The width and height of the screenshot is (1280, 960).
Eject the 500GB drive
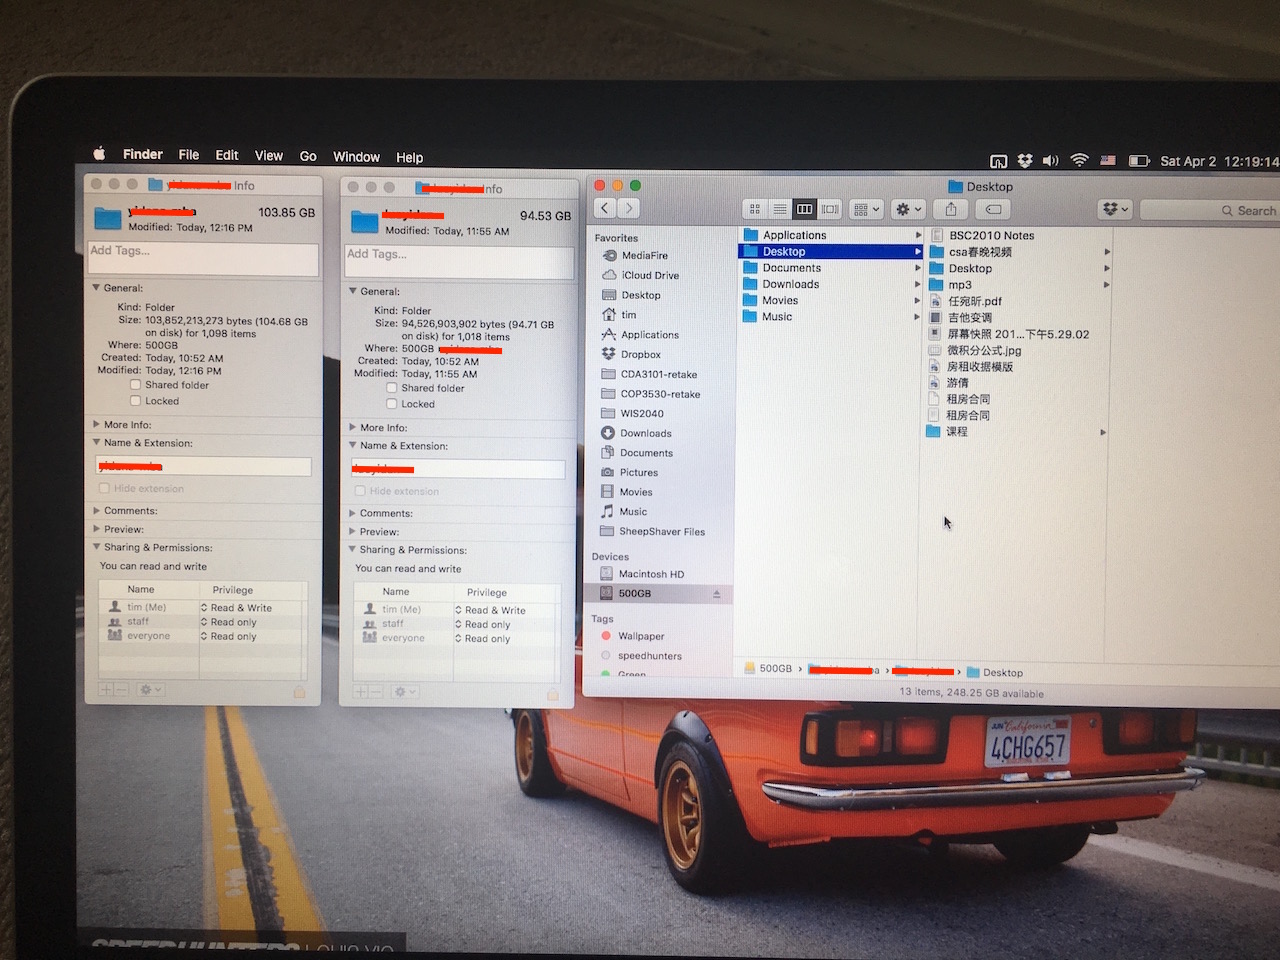(717, 594)
